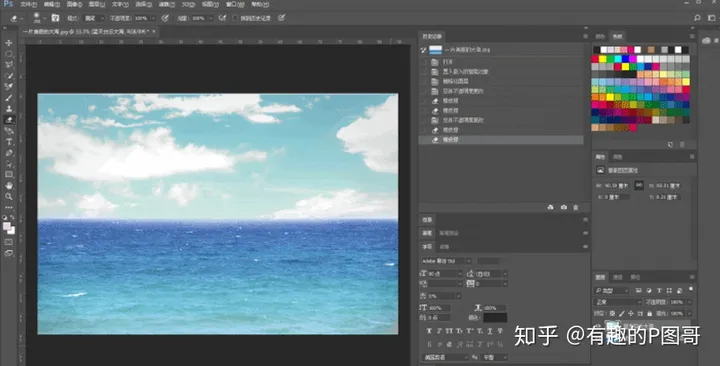720x366 pixels.
Task: Select the first history state below the snapshot
Action: pyautogui.click(x=501, y=62)
